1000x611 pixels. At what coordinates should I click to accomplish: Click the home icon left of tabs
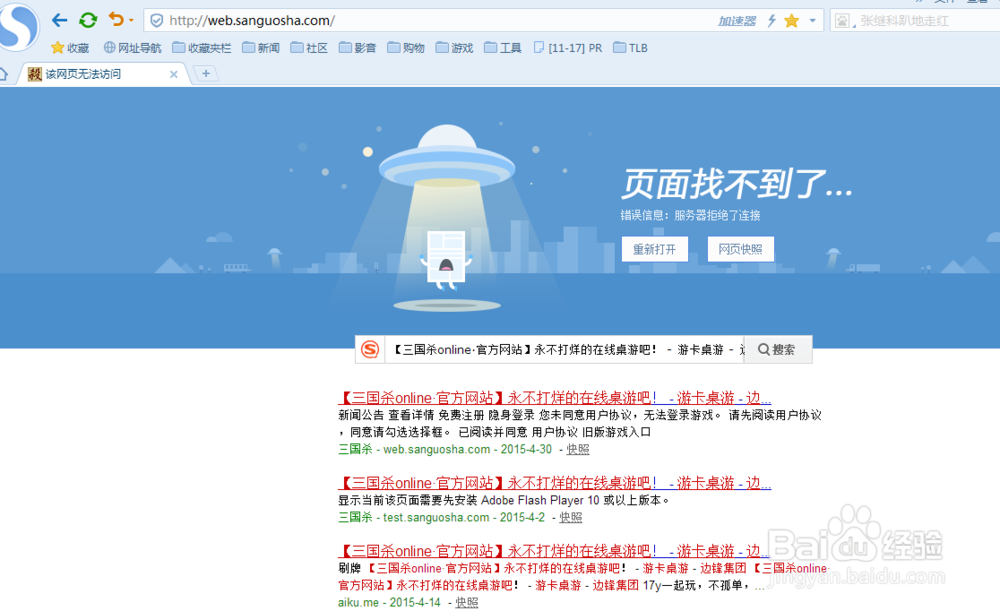[x=4, y=75]
